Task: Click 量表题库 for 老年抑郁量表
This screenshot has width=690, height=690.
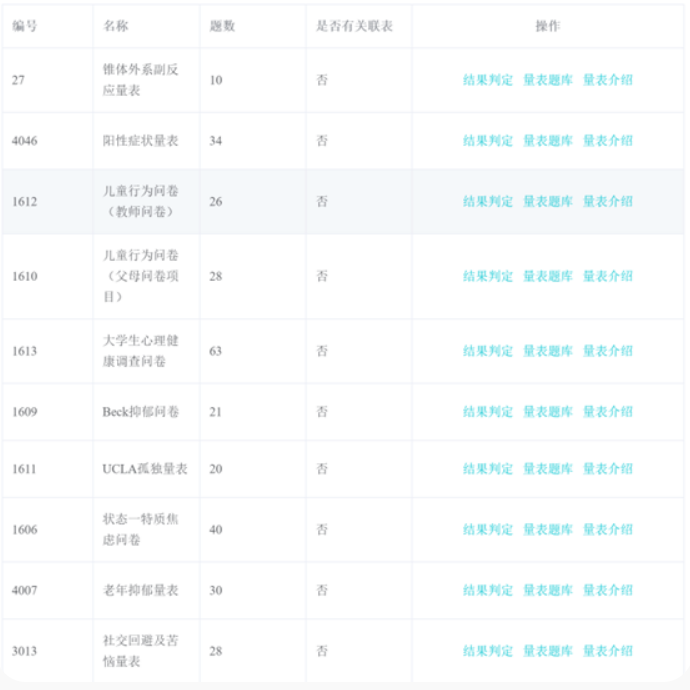Action: (x=547, y=591)
